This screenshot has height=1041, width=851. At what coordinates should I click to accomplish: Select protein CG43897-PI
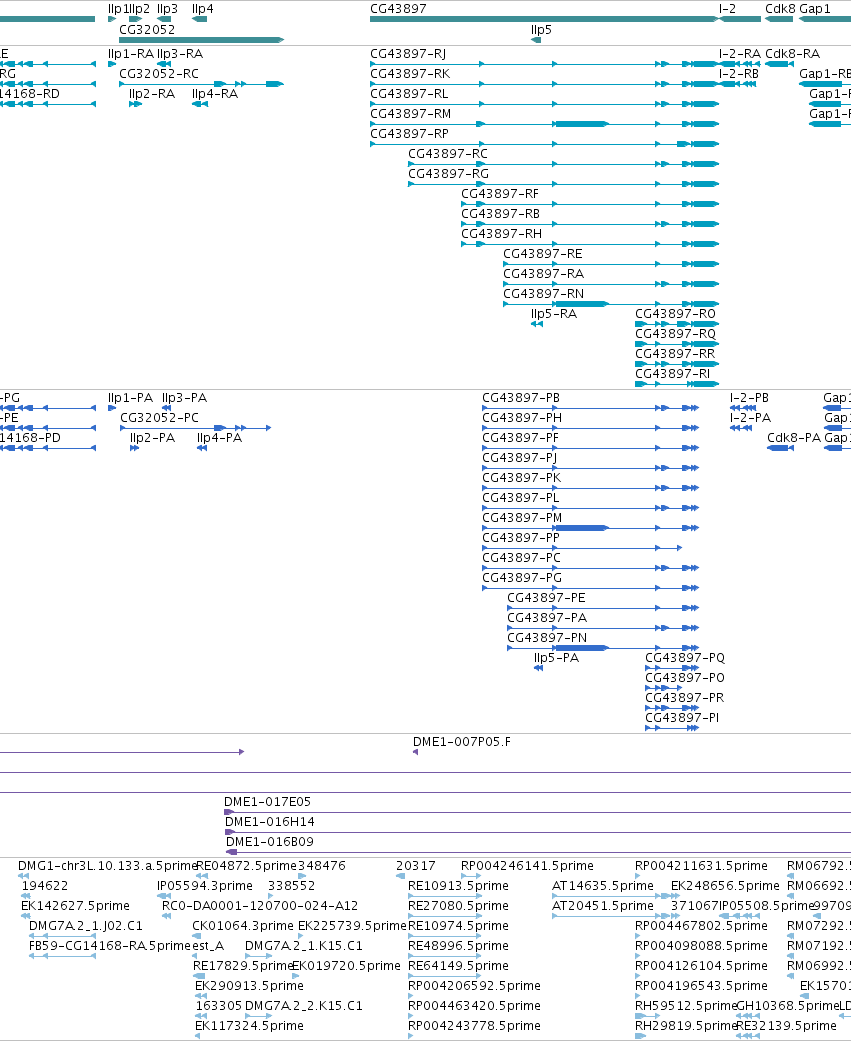click(672, 728)
